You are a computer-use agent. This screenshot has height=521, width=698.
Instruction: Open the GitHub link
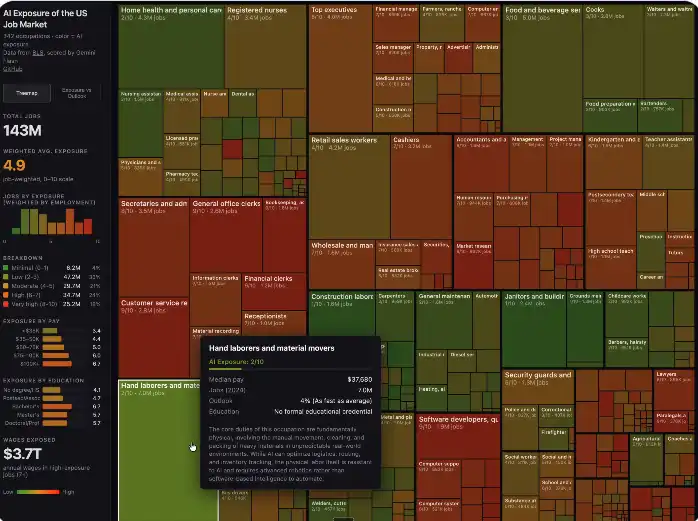11,69
